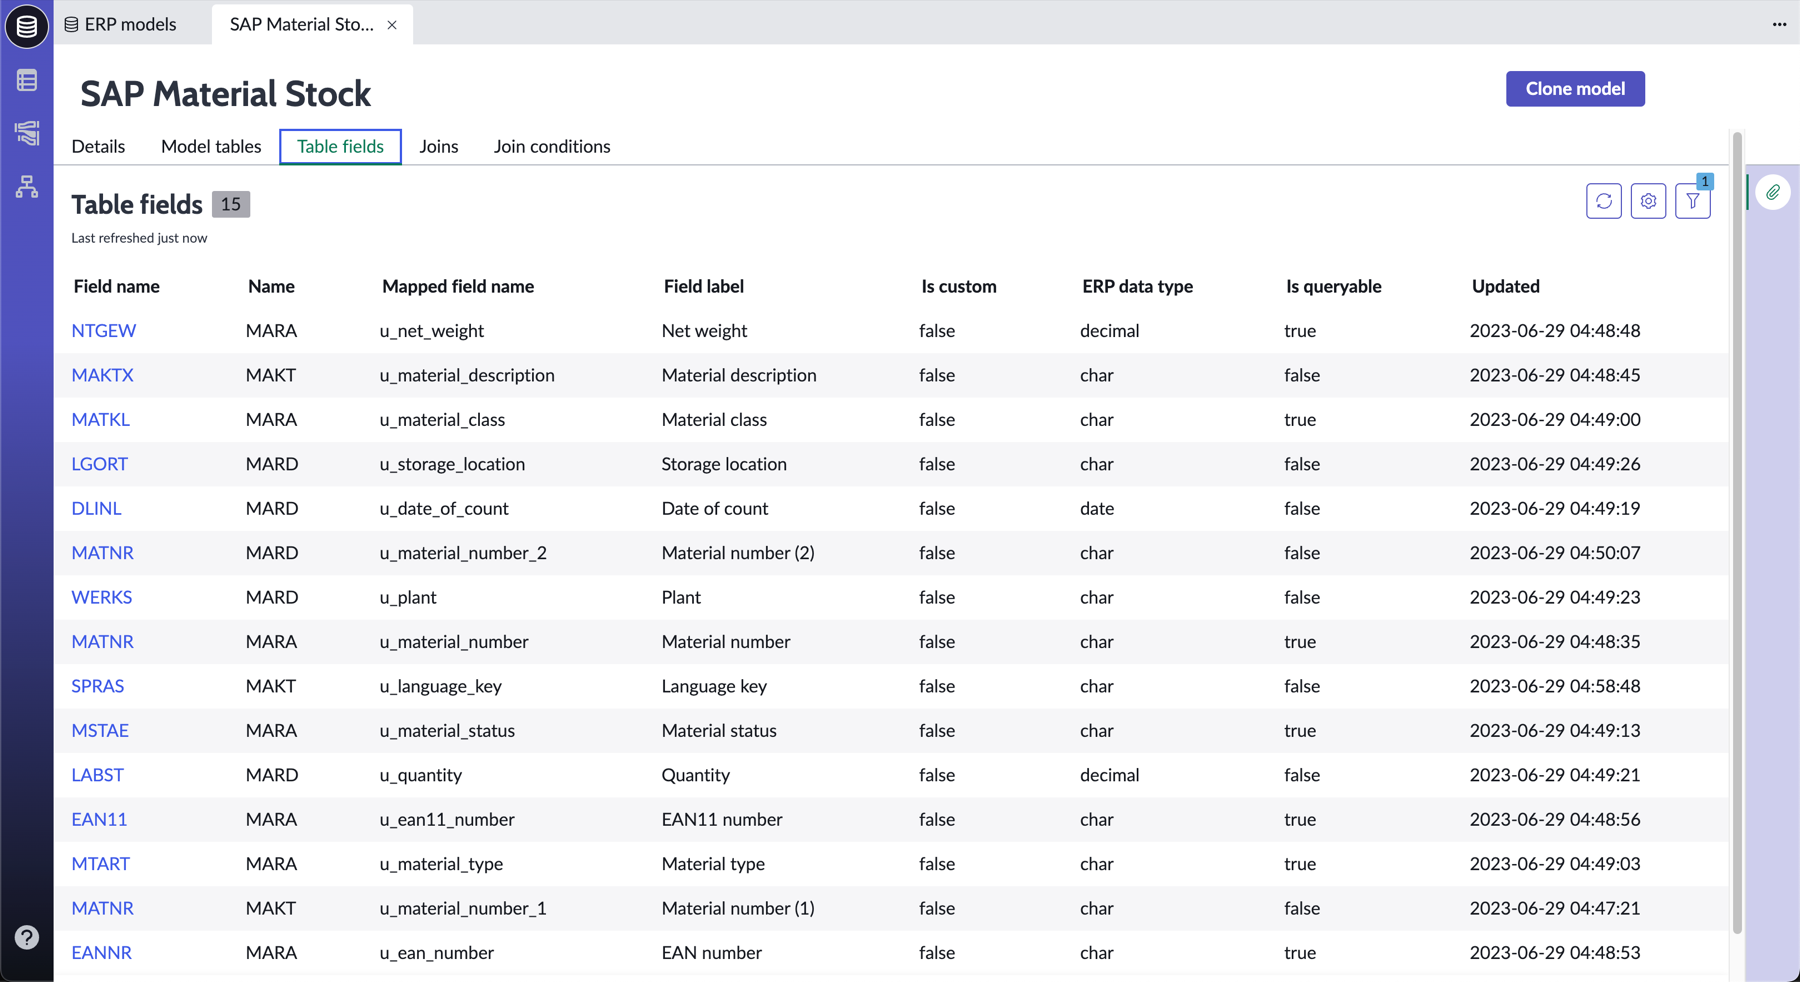The image size is (1800, 982).
Task: Open the WERKS field link
Action: [101, 597]
